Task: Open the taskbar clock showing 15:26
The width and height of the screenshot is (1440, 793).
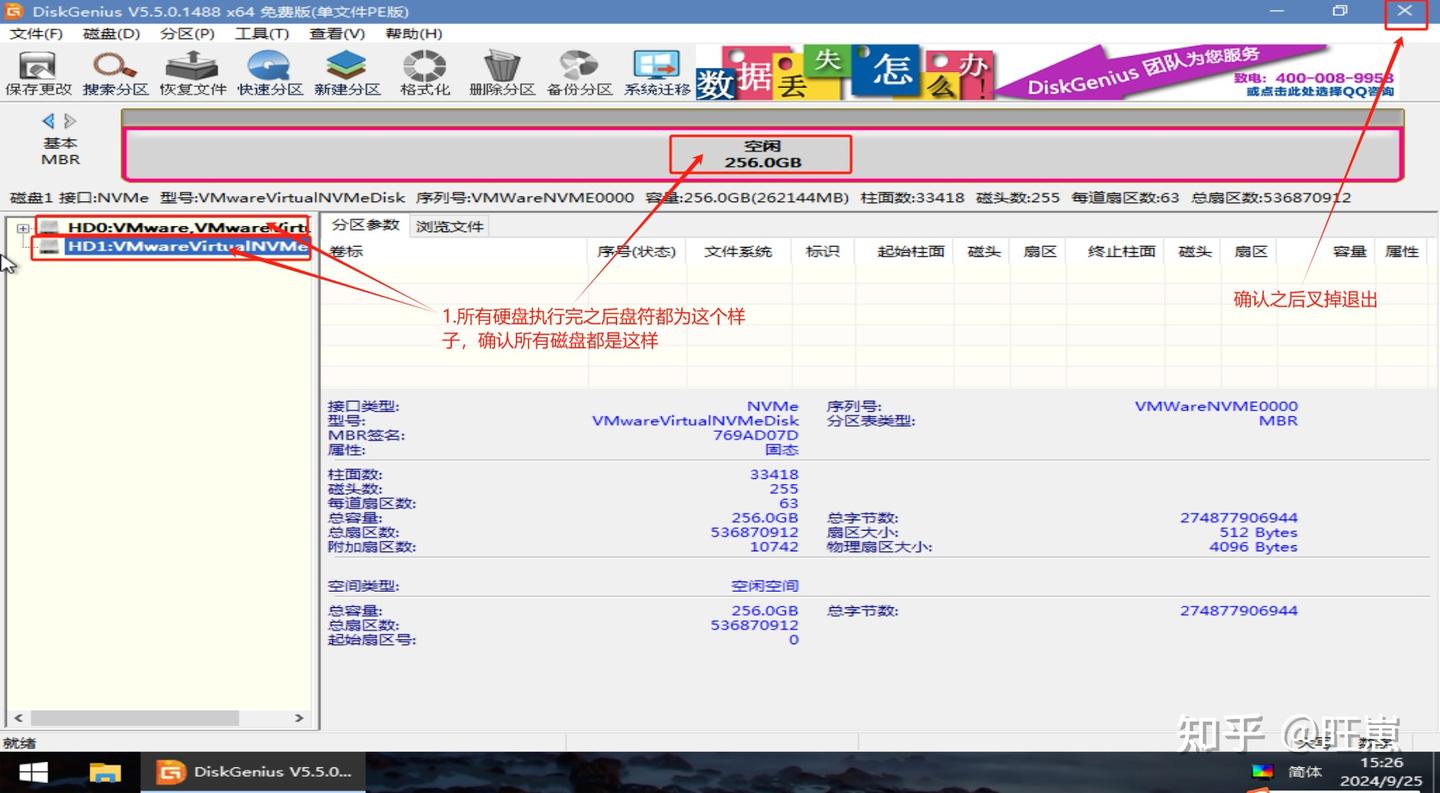Action: tap(1382, 770)
